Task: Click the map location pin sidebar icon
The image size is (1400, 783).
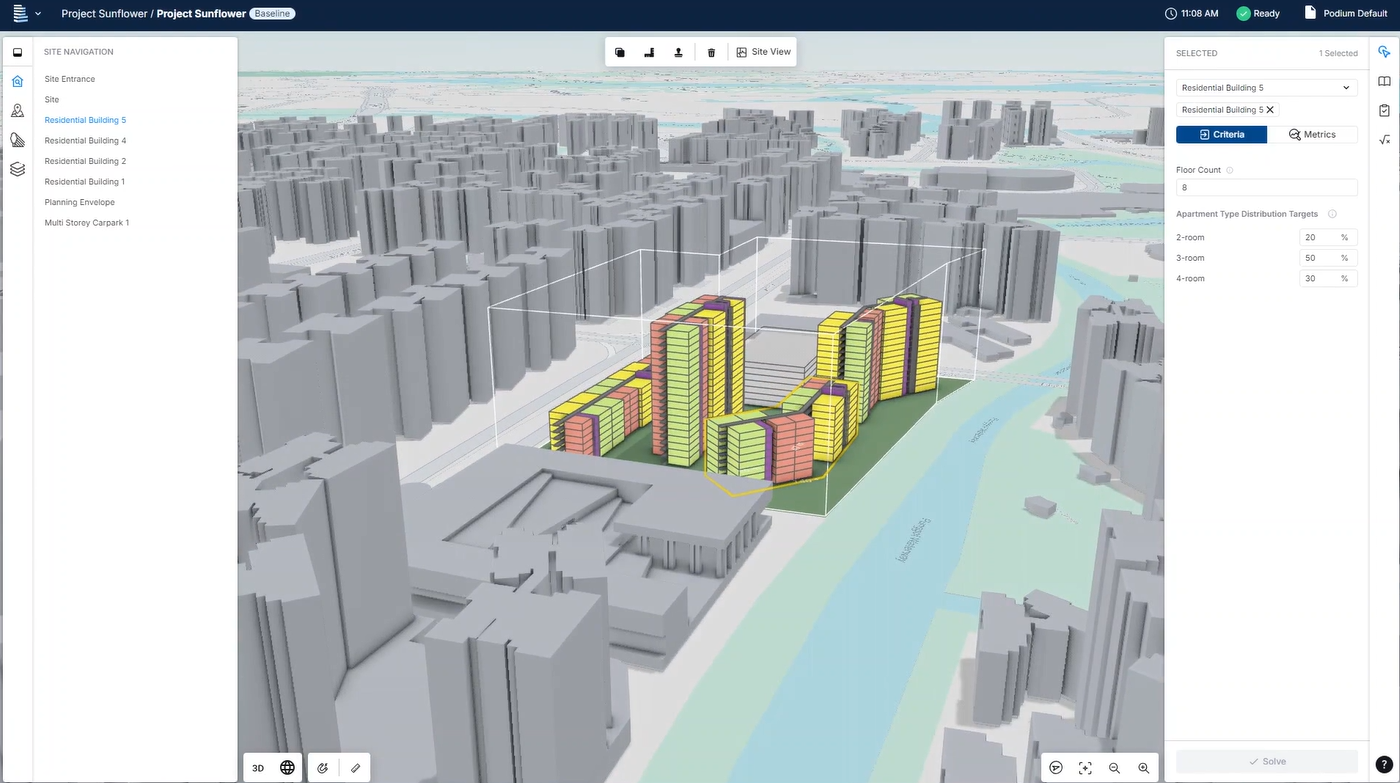Action: [17, 111]
